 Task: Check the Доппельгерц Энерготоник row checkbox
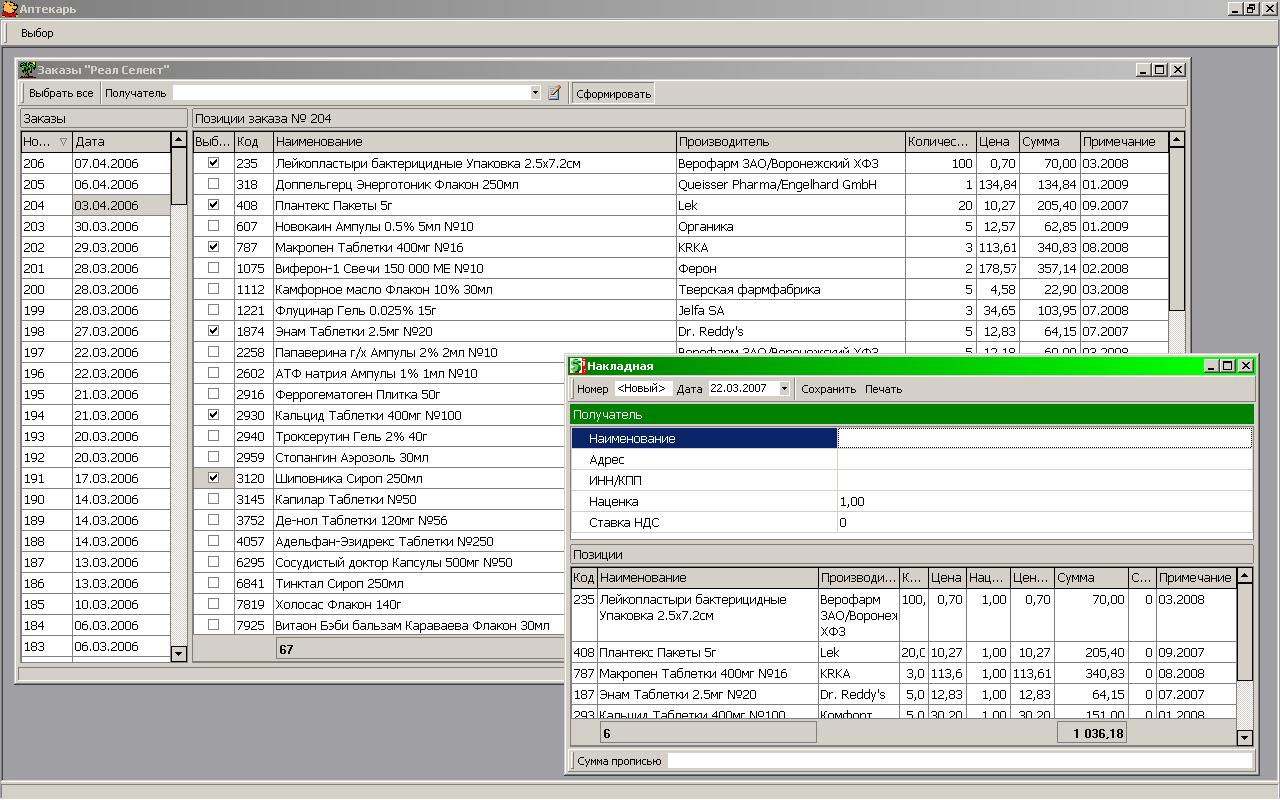tap(213, 184)
